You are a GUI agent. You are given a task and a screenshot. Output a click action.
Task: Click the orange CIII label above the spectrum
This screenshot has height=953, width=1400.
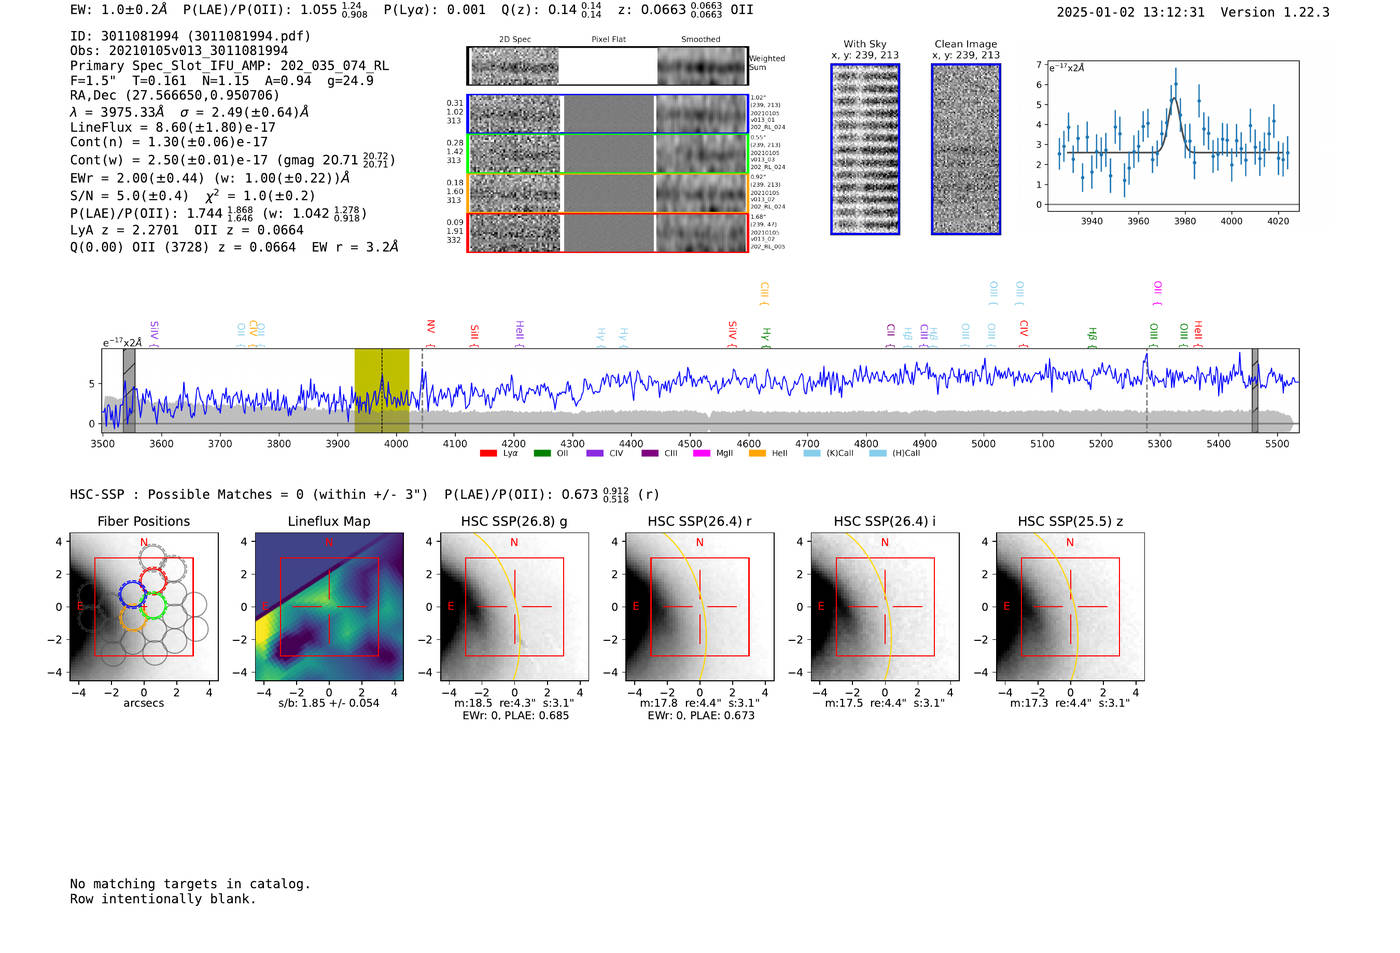pyautogui.click(x=764, y=293)
